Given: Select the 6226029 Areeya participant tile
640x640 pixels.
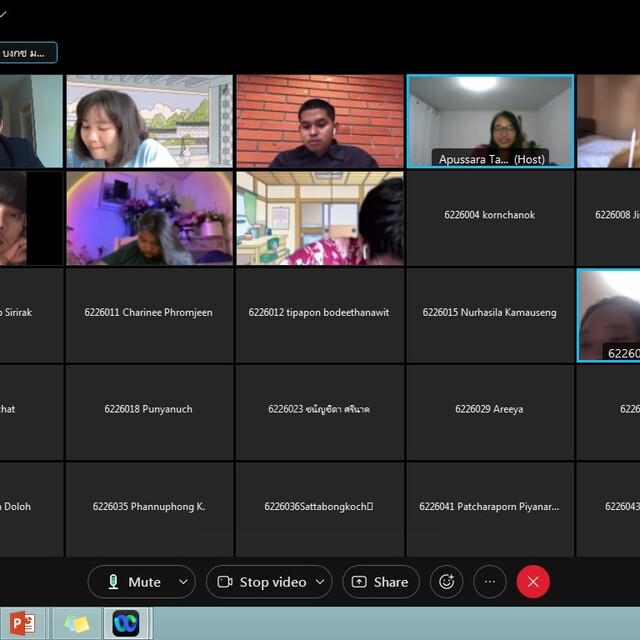Looking at the screenshot, I should (x=490, y=409).
